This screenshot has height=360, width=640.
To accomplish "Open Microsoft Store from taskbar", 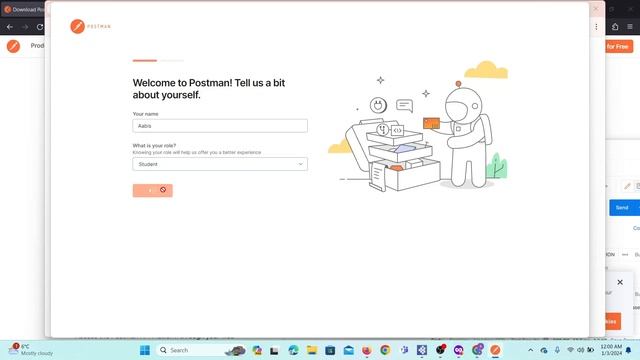I will (330, 350).
